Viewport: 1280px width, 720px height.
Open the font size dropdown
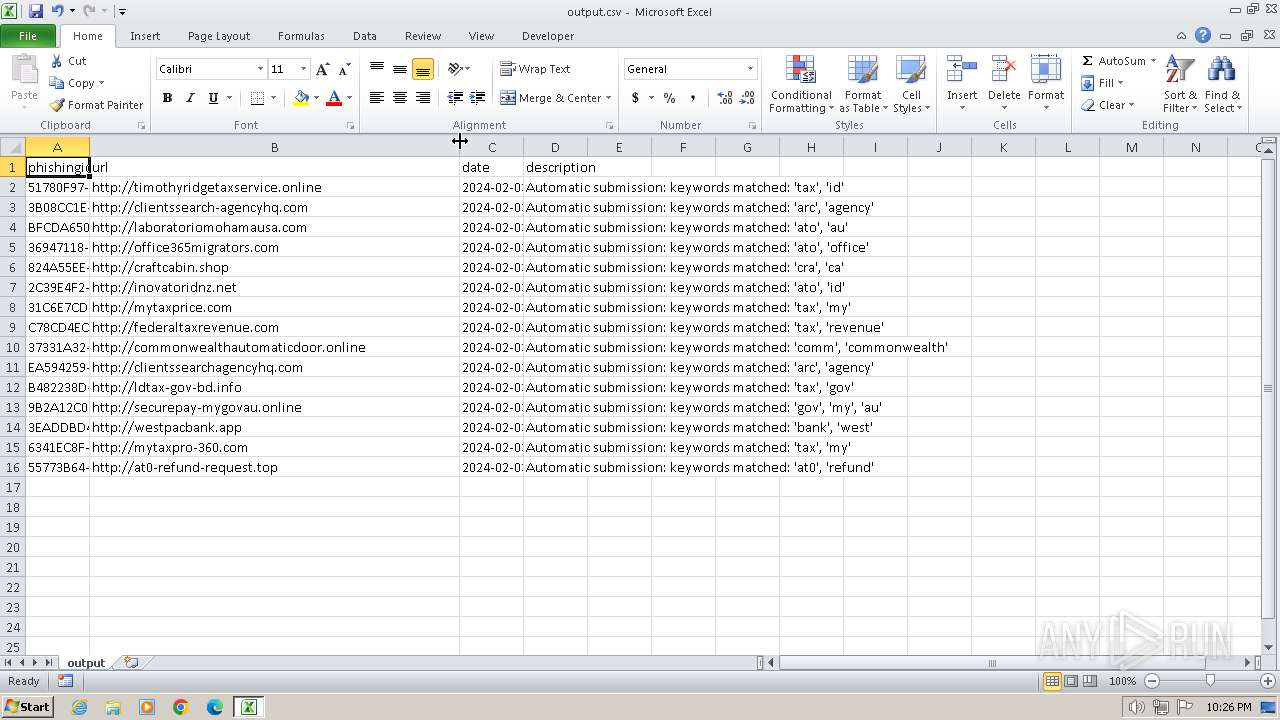coord(303,69)
